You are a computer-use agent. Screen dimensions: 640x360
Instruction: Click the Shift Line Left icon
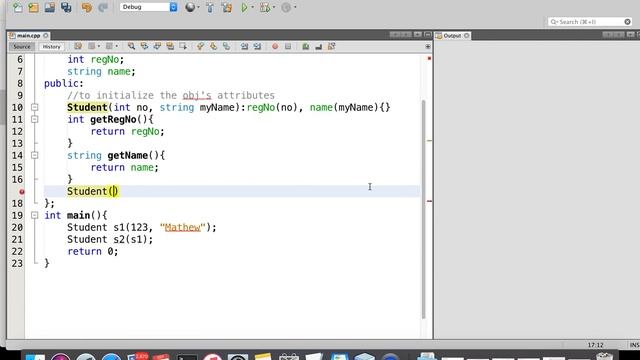[x=244, y=47]
